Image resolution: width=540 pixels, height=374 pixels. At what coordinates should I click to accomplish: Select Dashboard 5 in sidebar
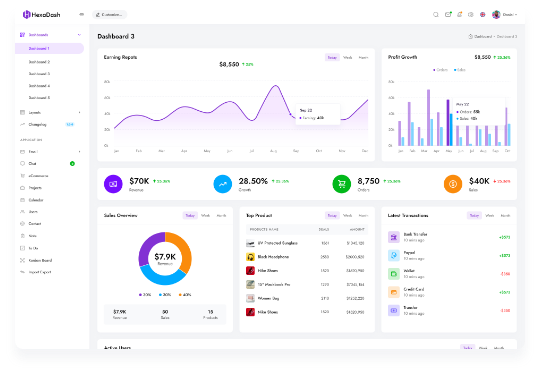point(39,98)
